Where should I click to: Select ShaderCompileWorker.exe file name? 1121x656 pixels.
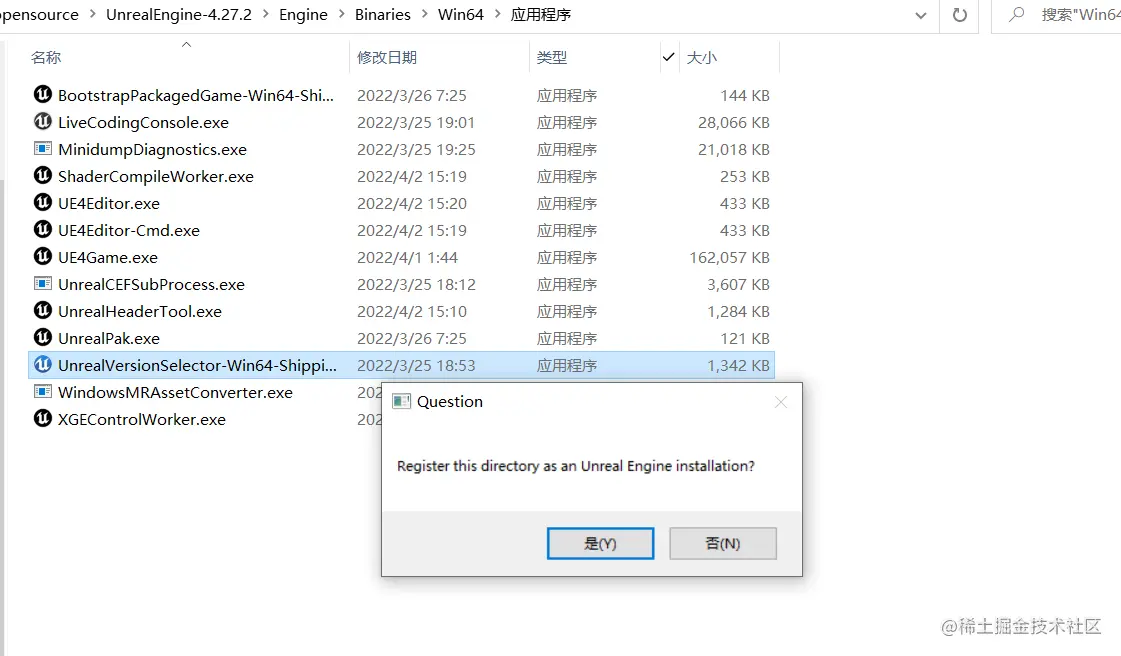click(156, 177)
